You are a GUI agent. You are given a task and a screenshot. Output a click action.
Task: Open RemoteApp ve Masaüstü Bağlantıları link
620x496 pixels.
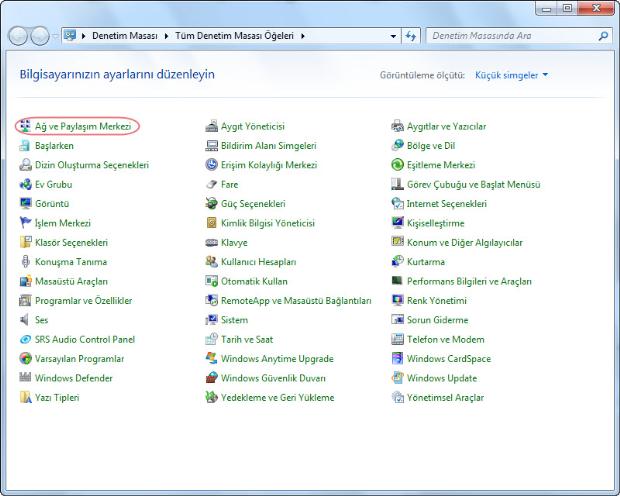[296, 301]
